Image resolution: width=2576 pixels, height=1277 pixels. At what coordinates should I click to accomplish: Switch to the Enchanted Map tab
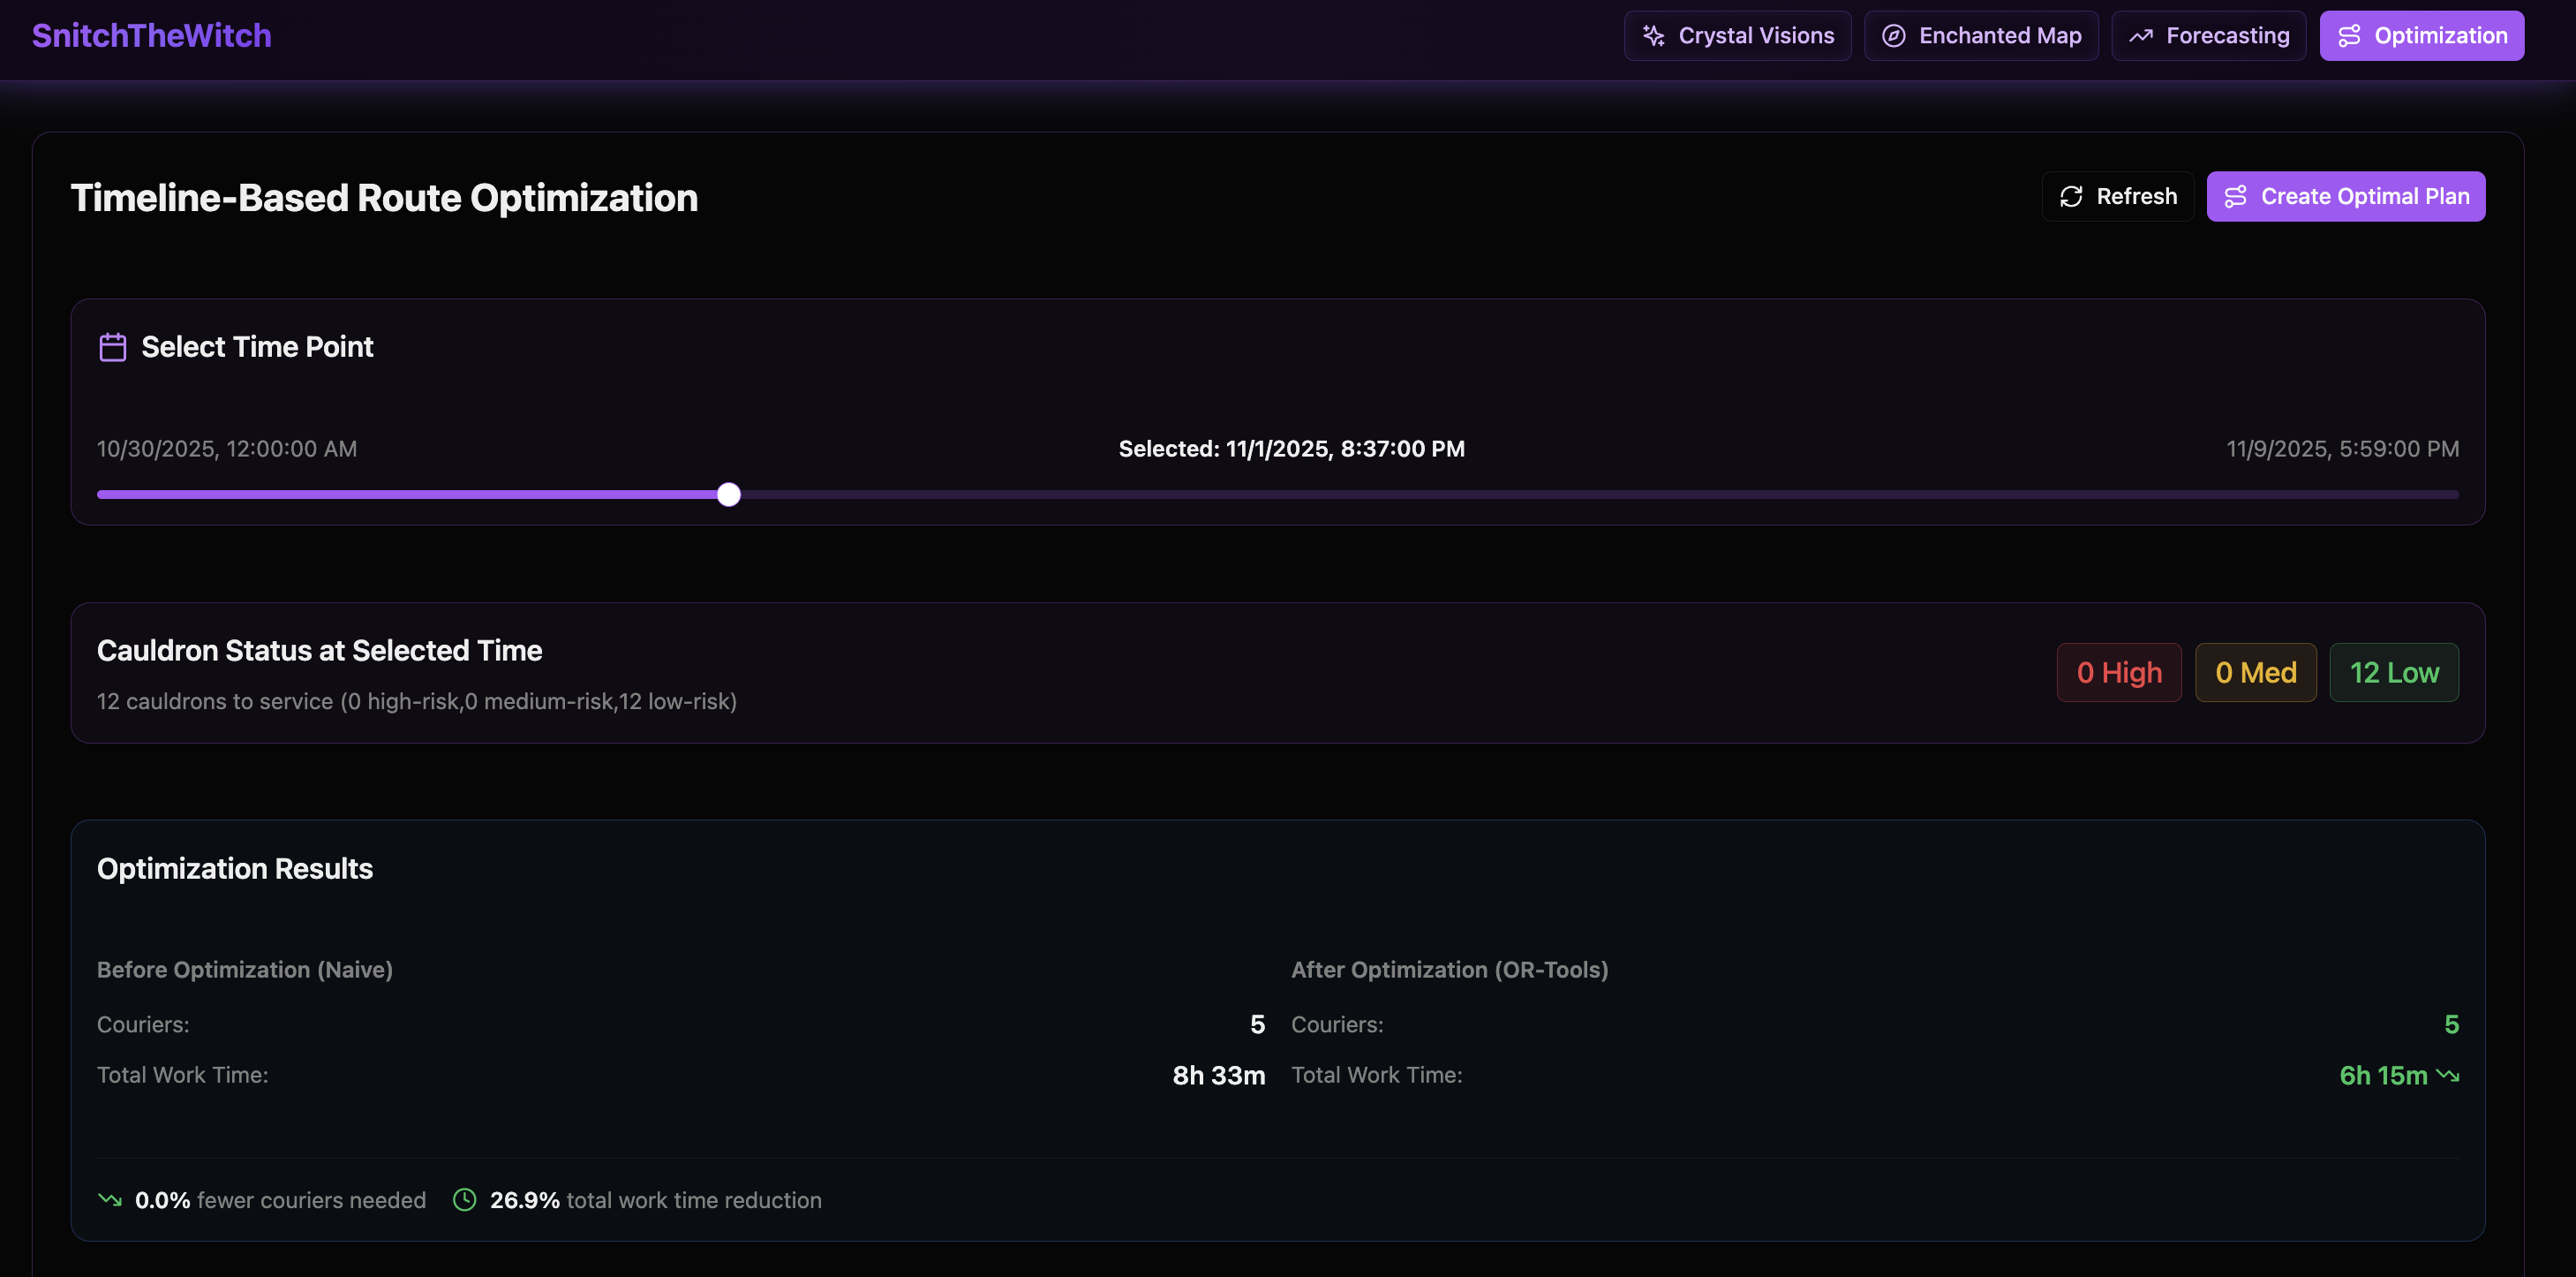1980,36
